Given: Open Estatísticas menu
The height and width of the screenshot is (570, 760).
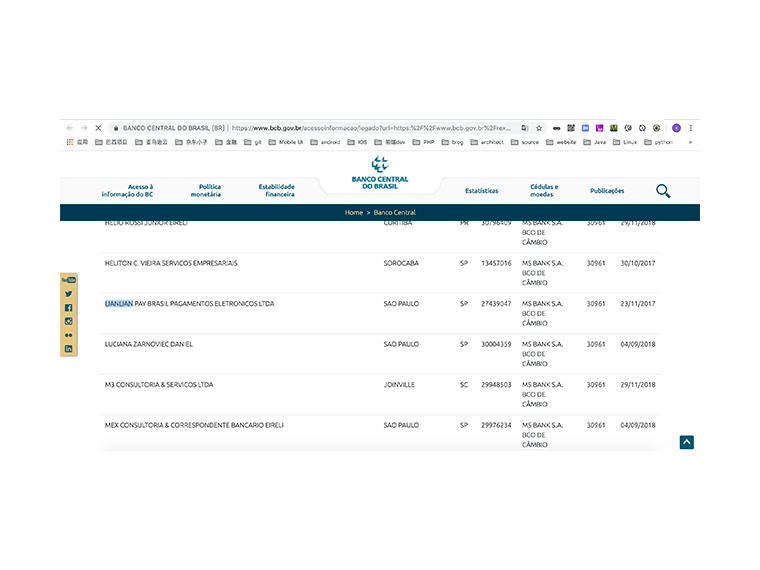Looking at the screenshot, I should pos(482,190).
